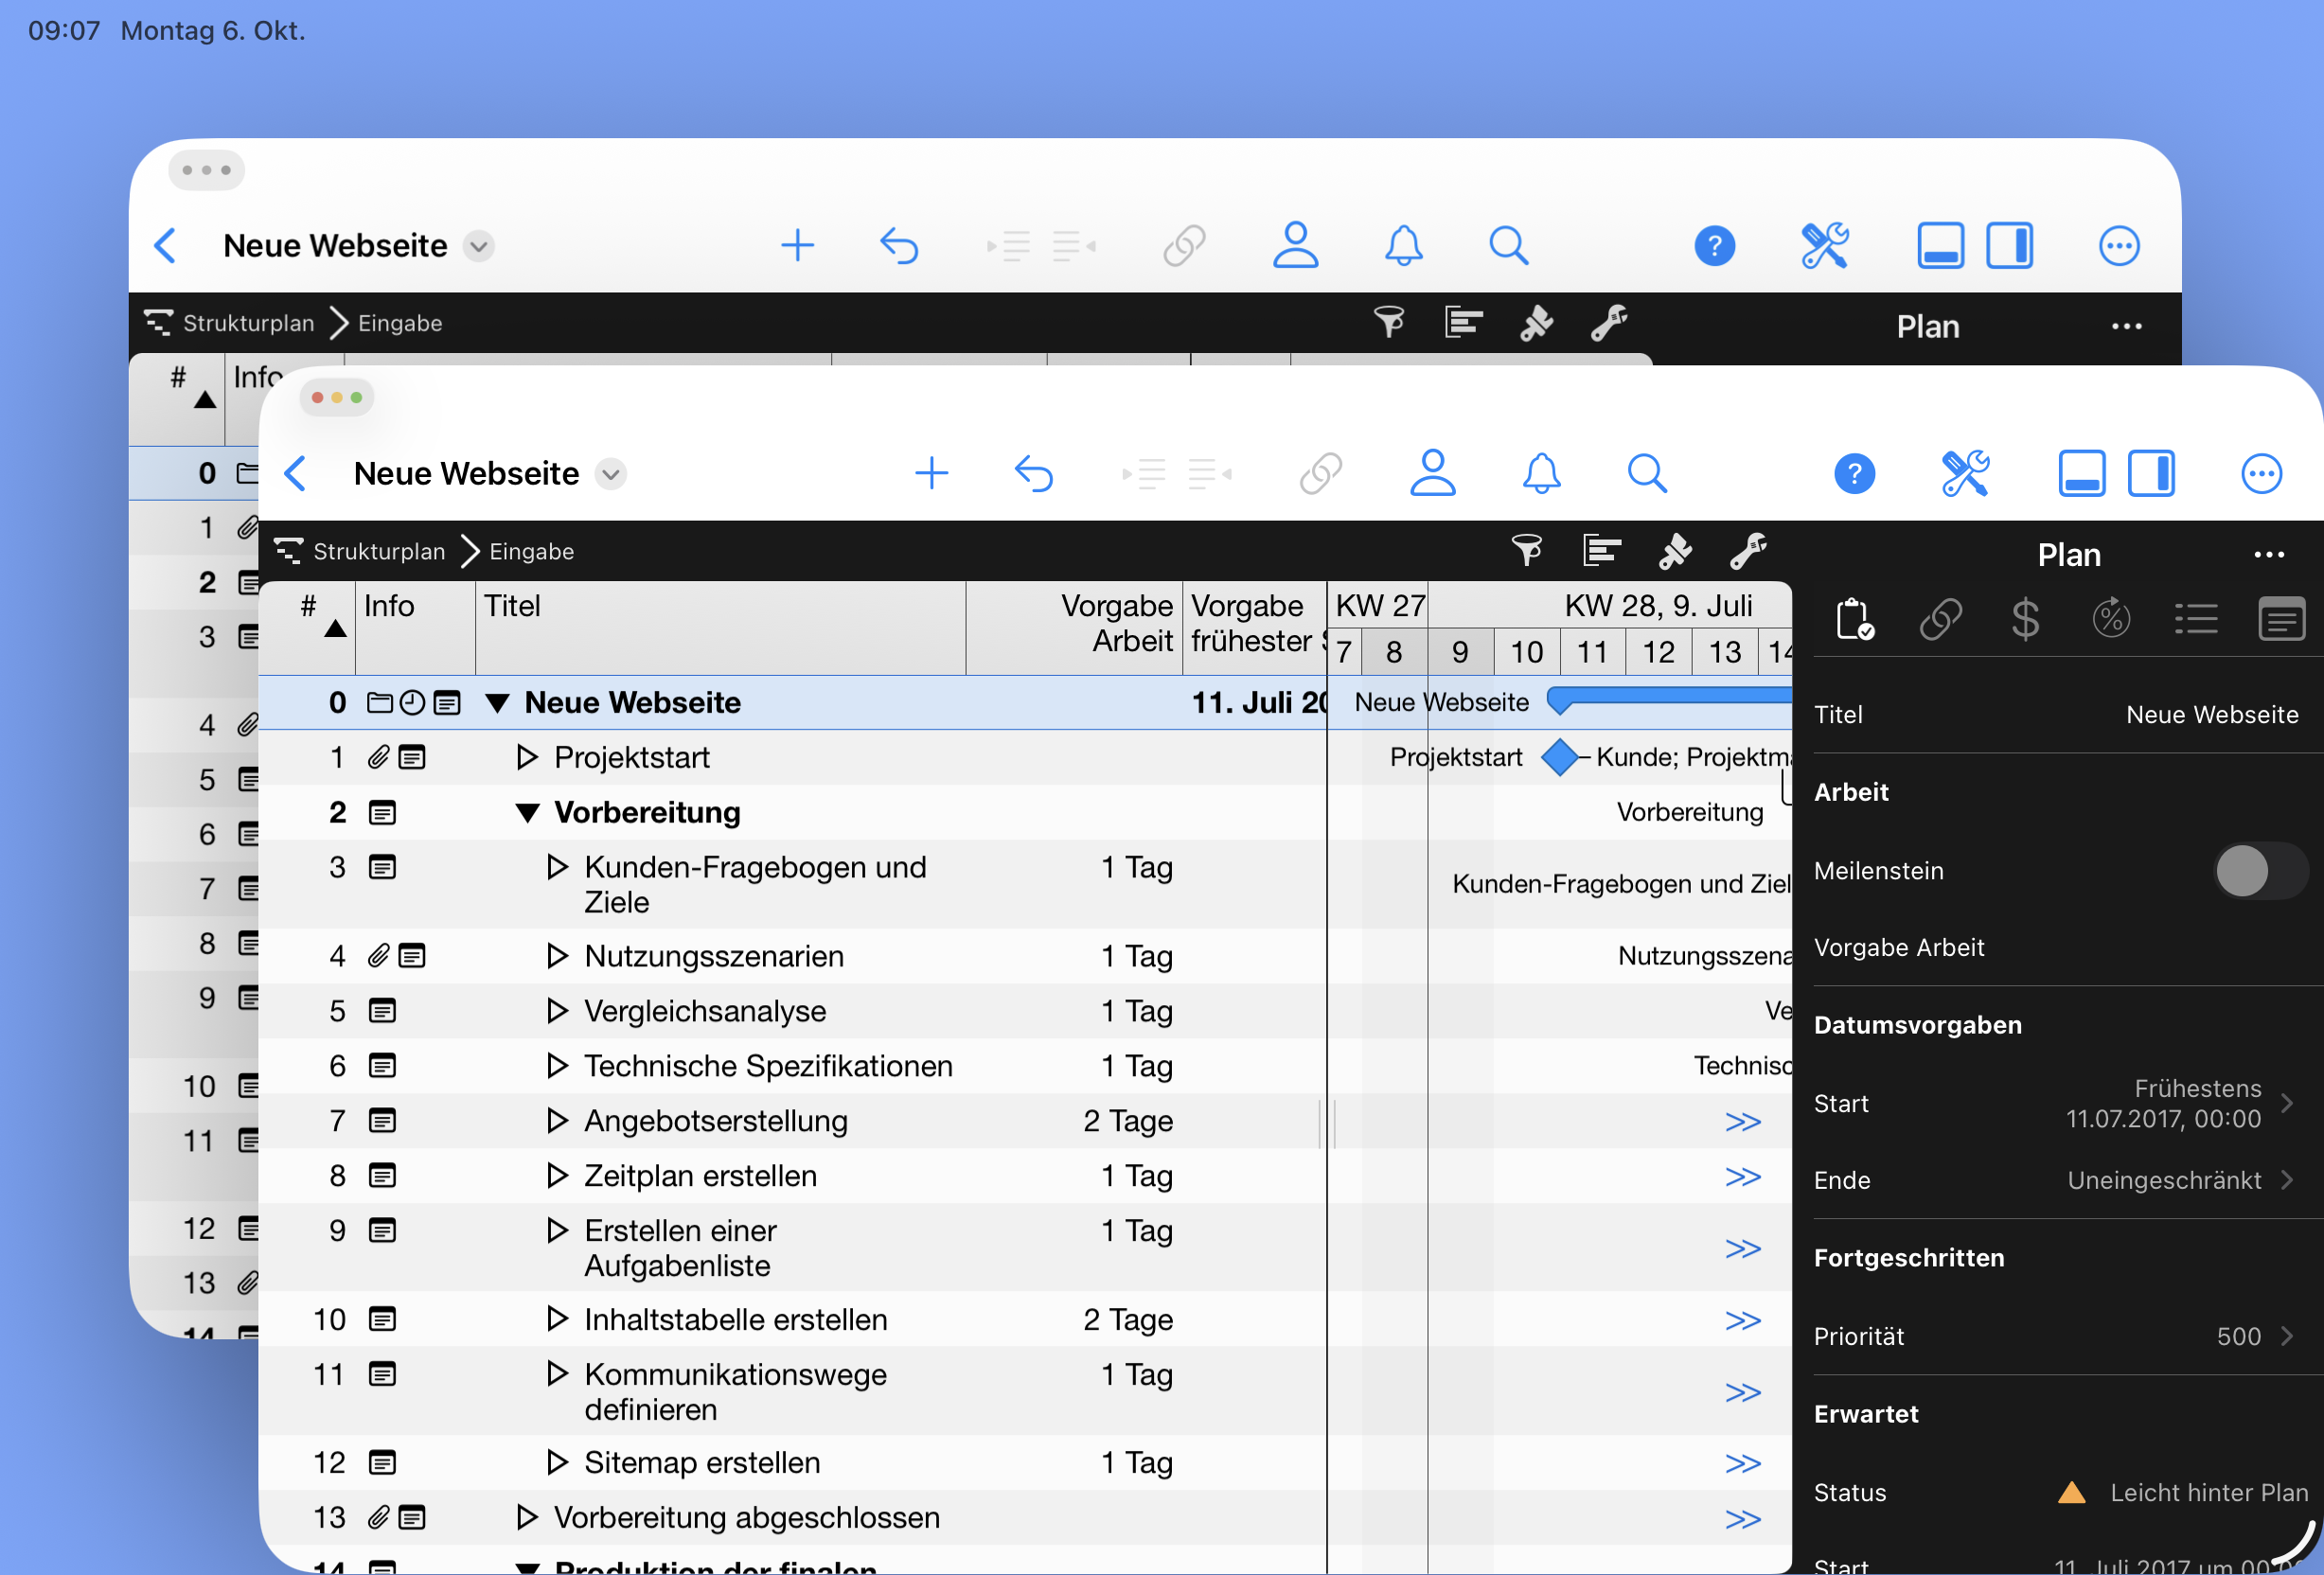
Task: Click the Strukturplan breadcrumb in front window
Action: pos(378,551)
